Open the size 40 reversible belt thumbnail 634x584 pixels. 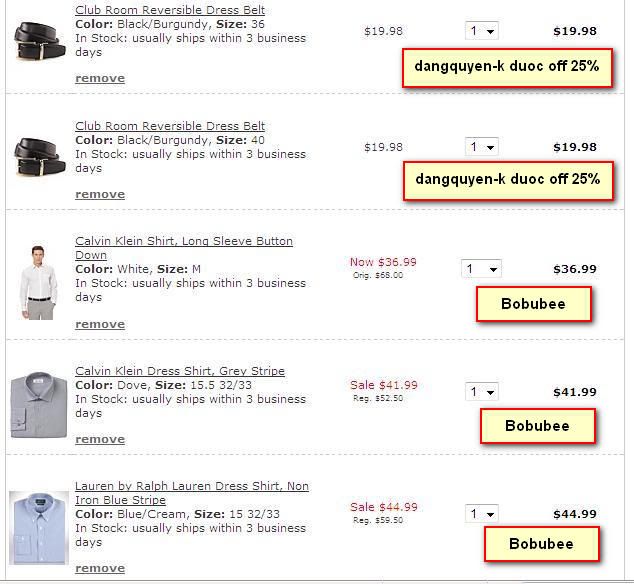pos(39,154)
